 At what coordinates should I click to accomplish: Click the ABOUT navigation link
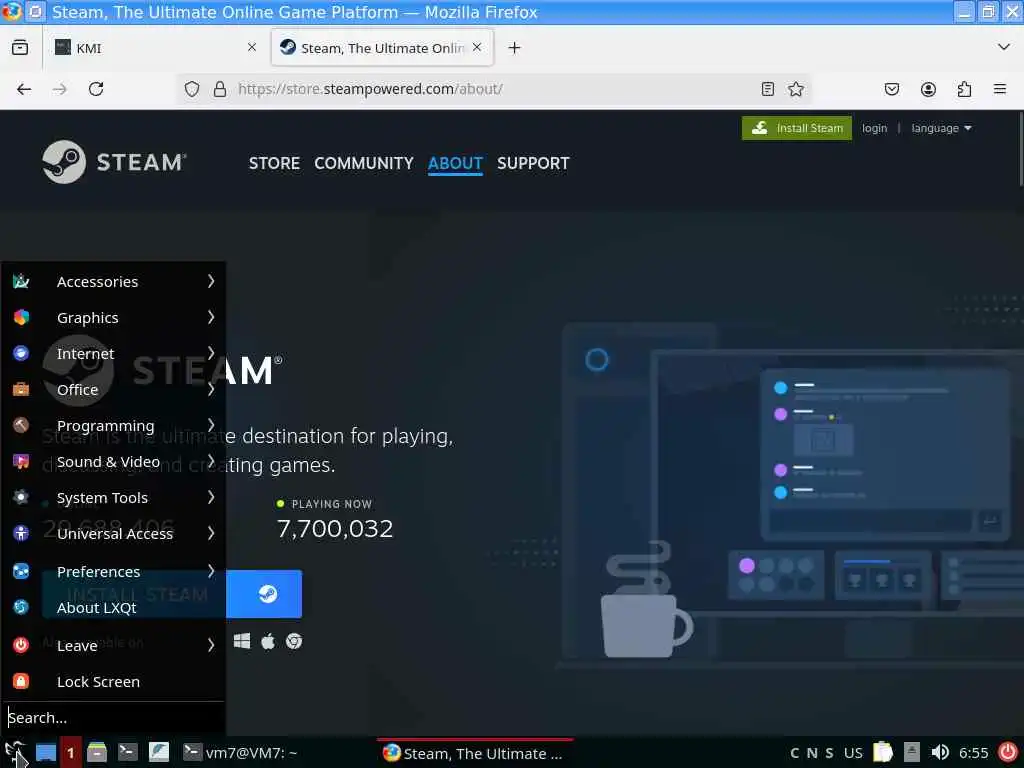pyautogui.click(x=455, y=163)
